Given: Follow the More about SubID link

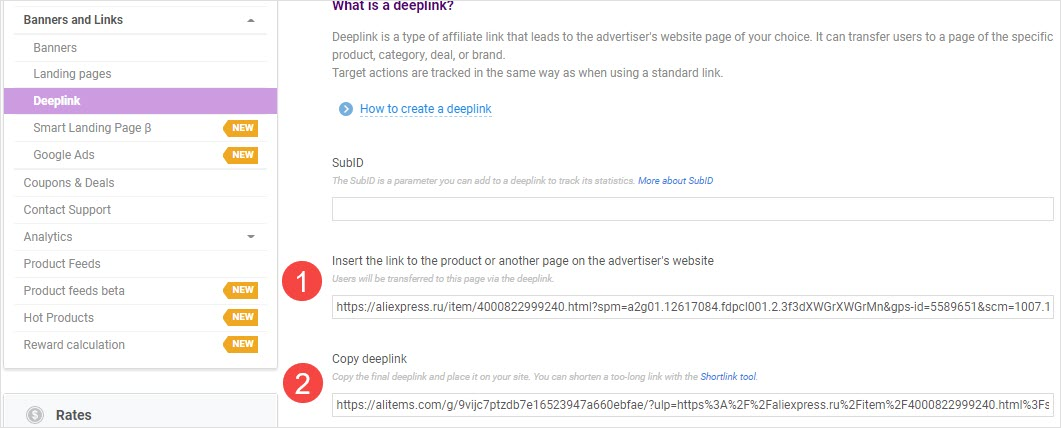Looking at the screenshot, I should click(x=676, y=181).
